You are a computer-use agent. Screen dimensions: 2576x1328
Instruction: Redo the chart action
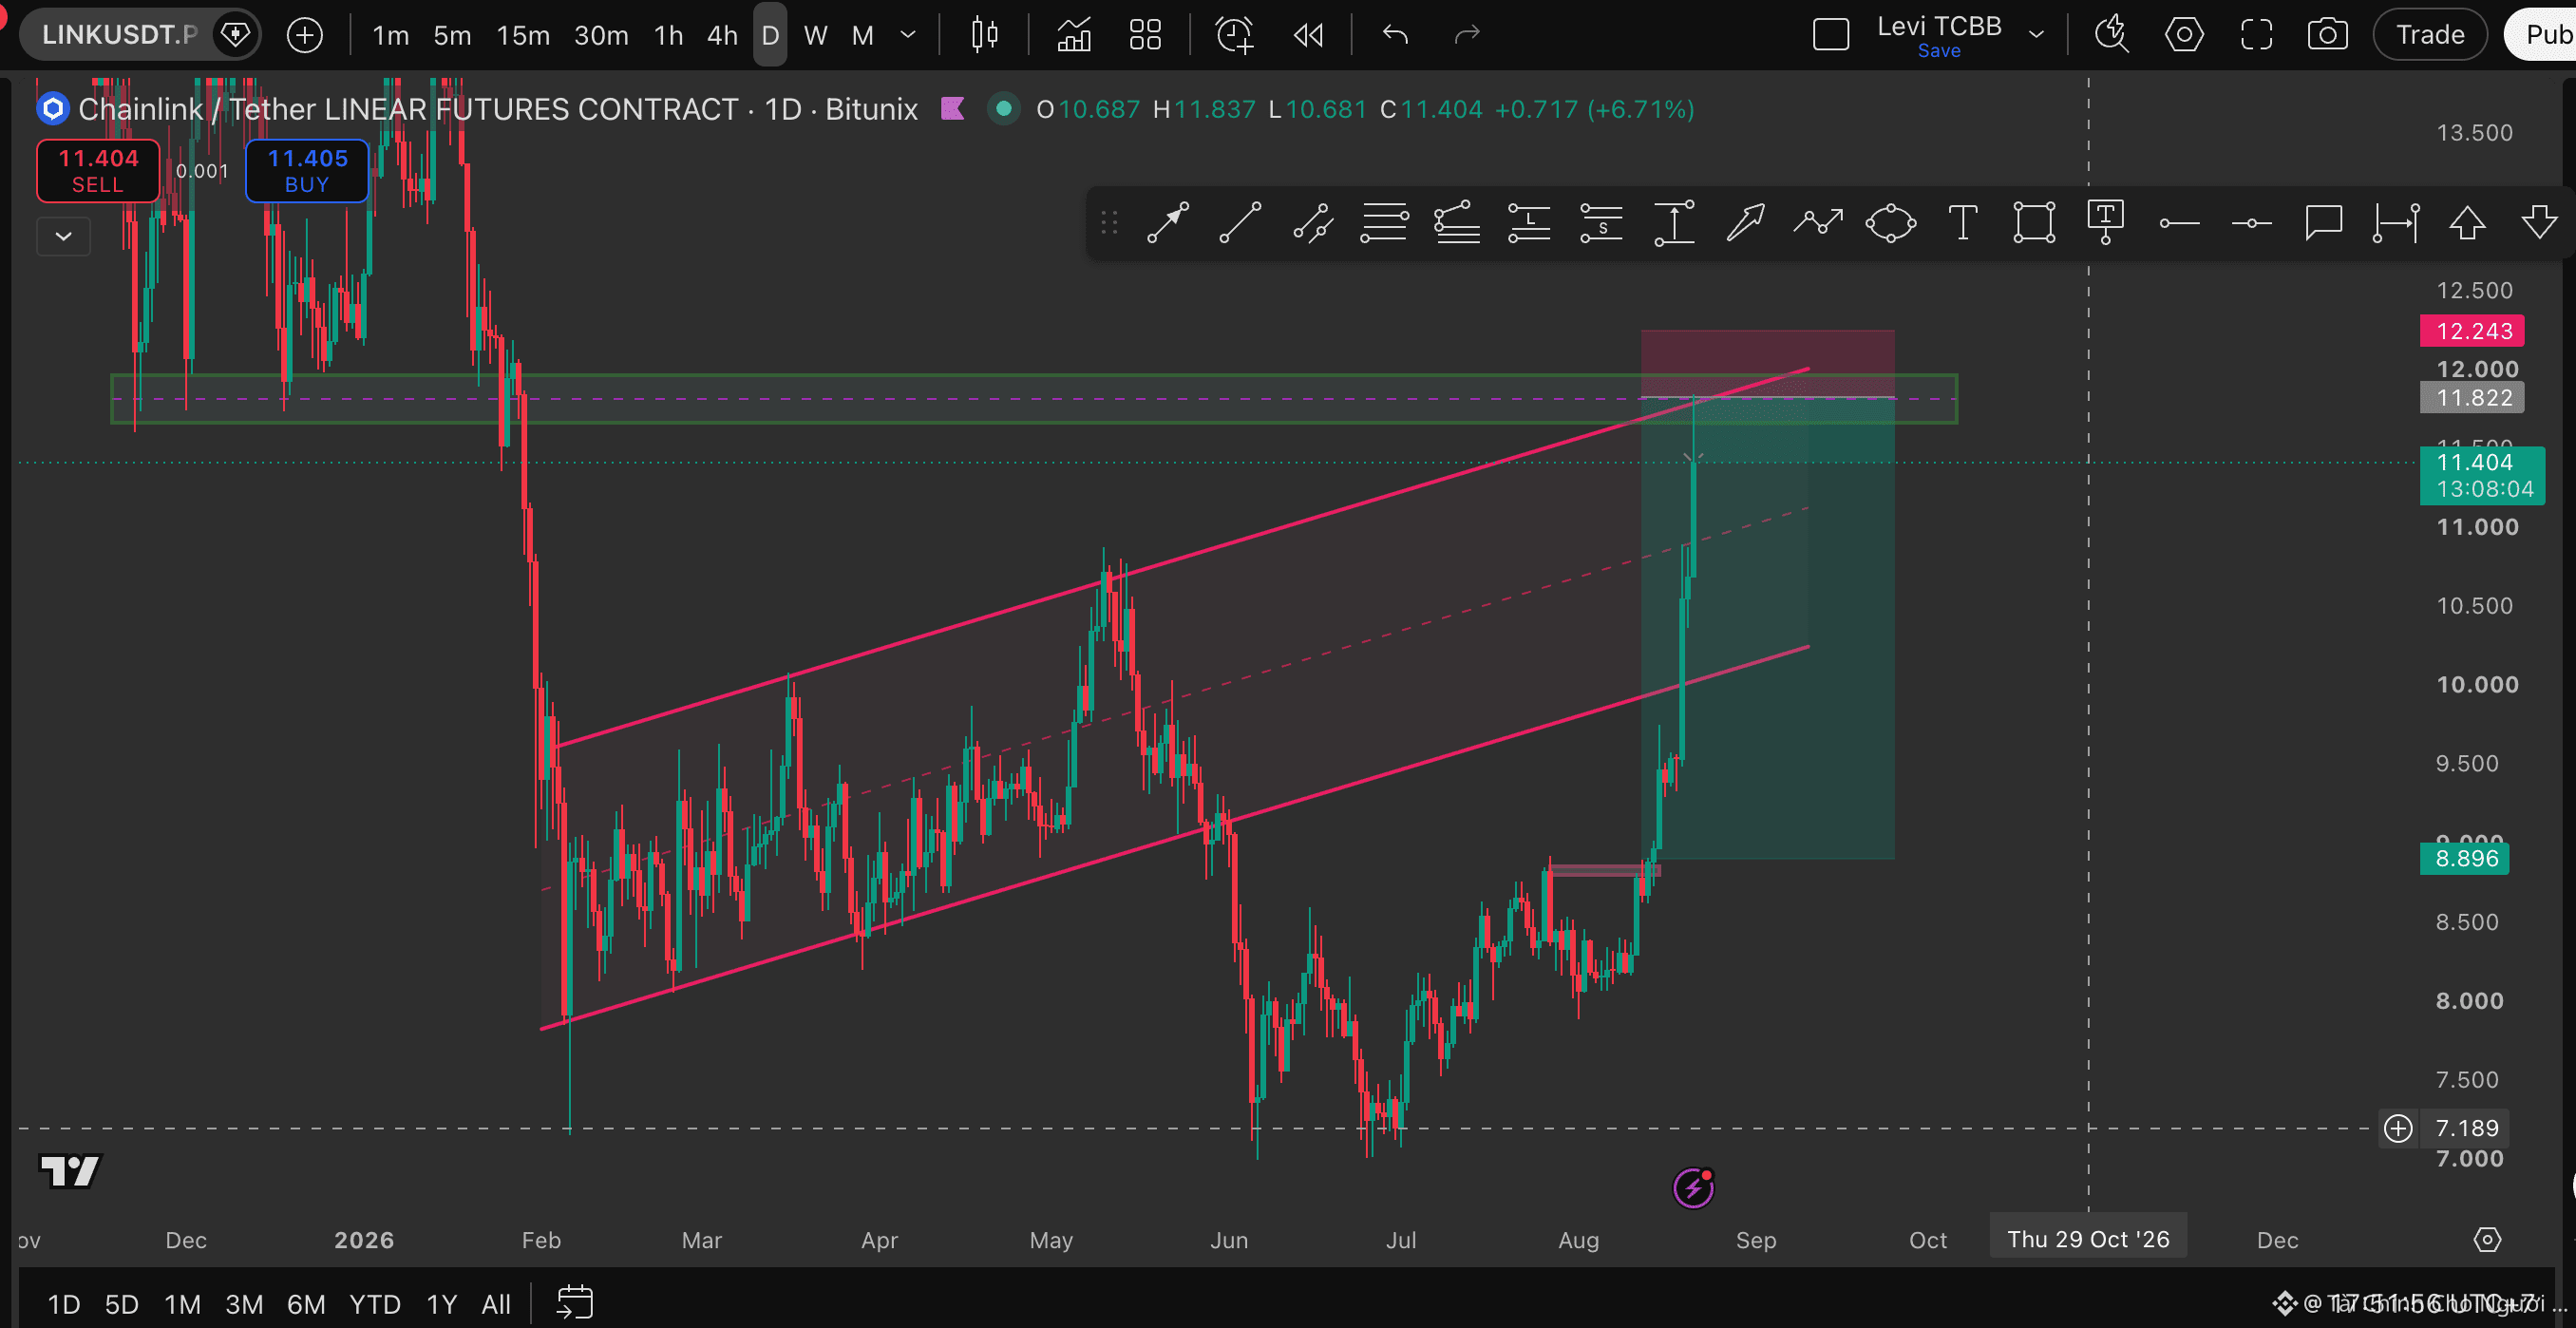1467,35
